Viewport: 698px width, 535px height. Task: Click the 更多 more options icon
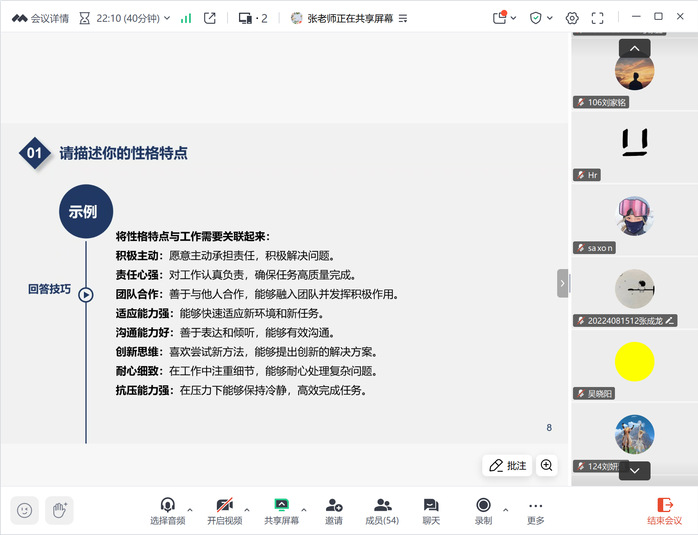536,506
